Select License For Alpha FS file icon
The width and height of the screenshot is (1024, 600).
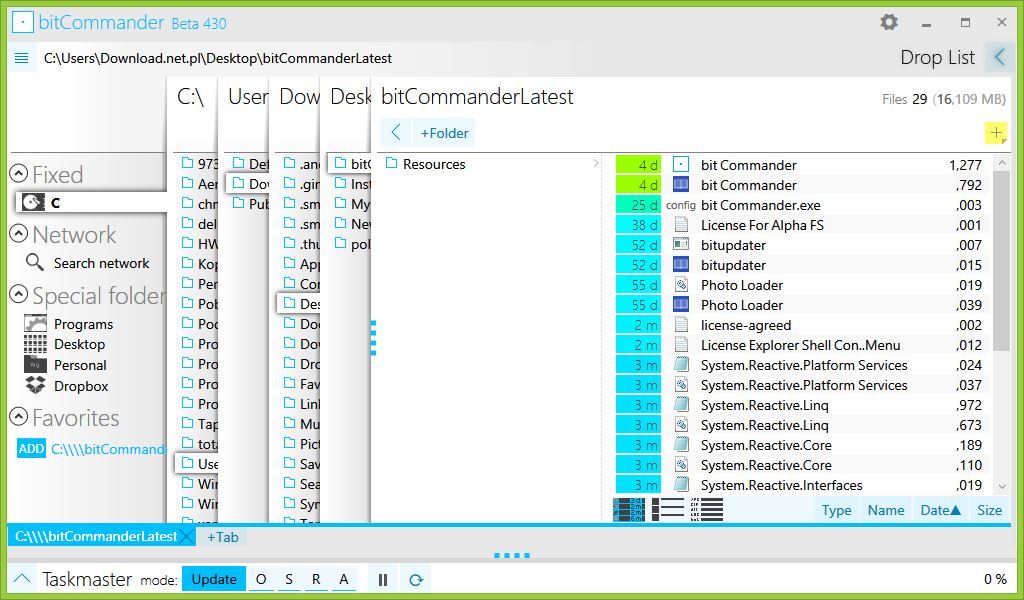(681, 225)
